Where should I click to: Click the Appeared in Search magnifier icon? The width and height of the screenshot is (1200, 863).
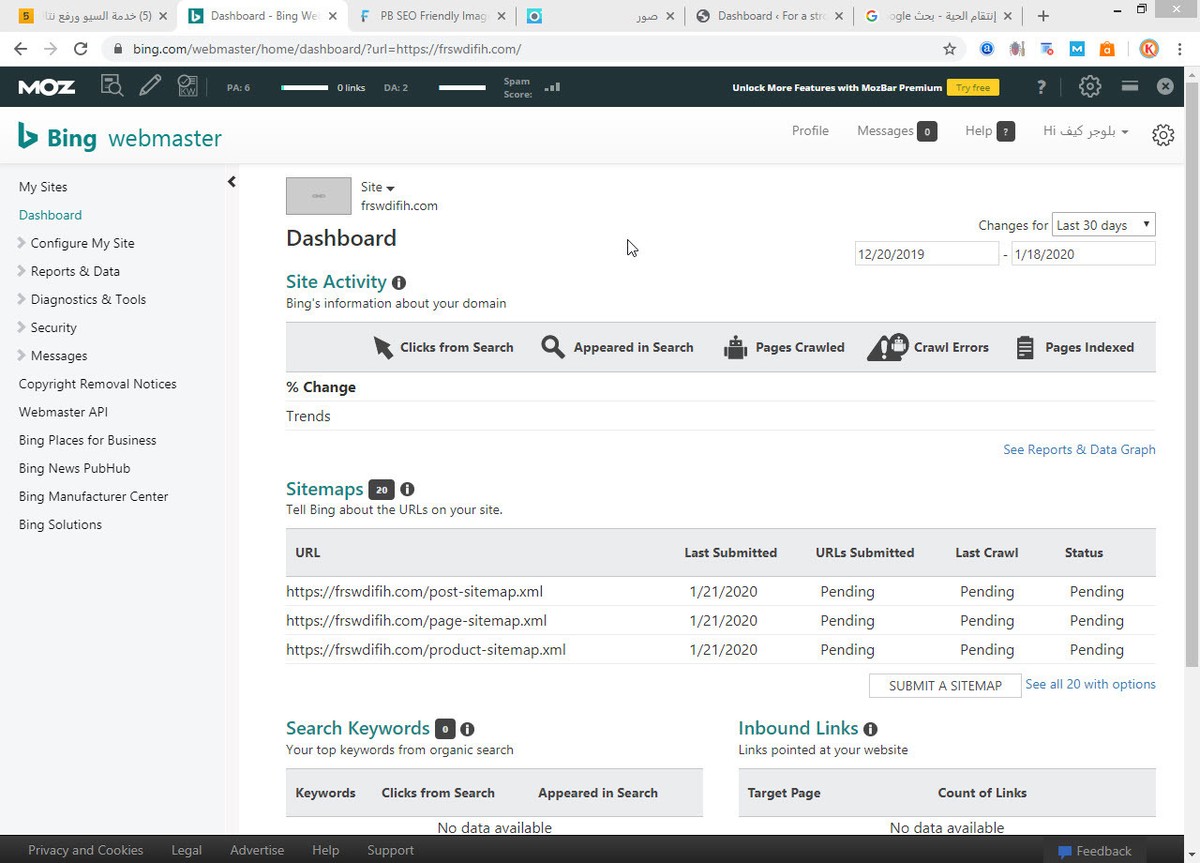[553, 347]
